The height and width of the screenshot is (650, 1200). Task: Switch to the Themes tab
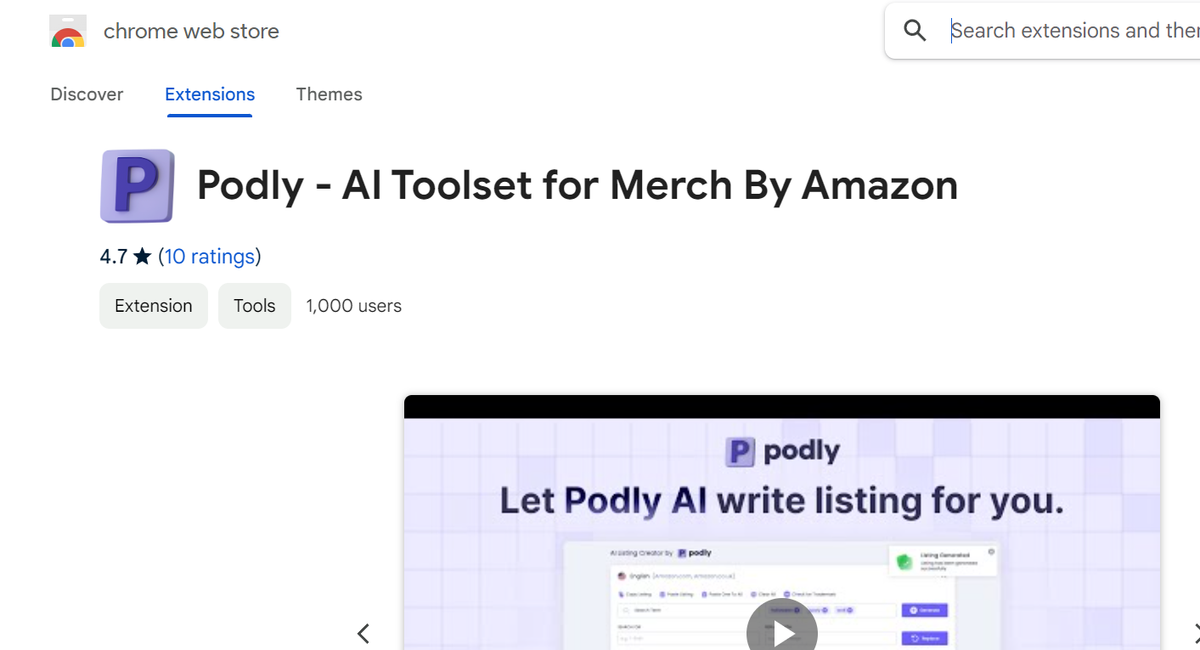329,94
